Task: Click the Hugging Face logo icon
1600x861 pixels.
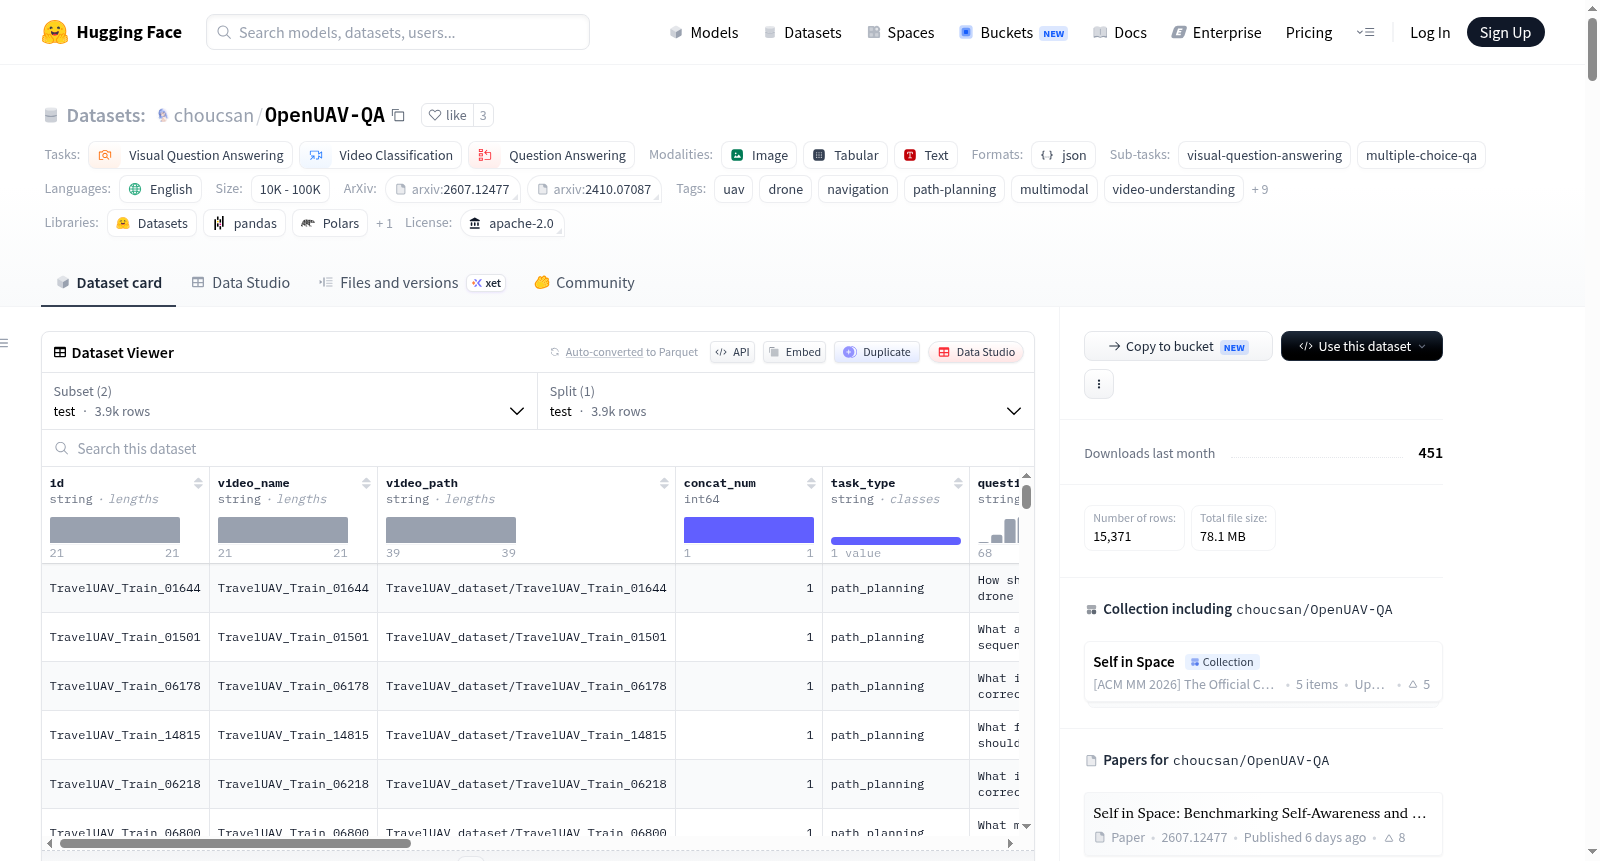Action: pyautogui.click(x=55, y=32)
